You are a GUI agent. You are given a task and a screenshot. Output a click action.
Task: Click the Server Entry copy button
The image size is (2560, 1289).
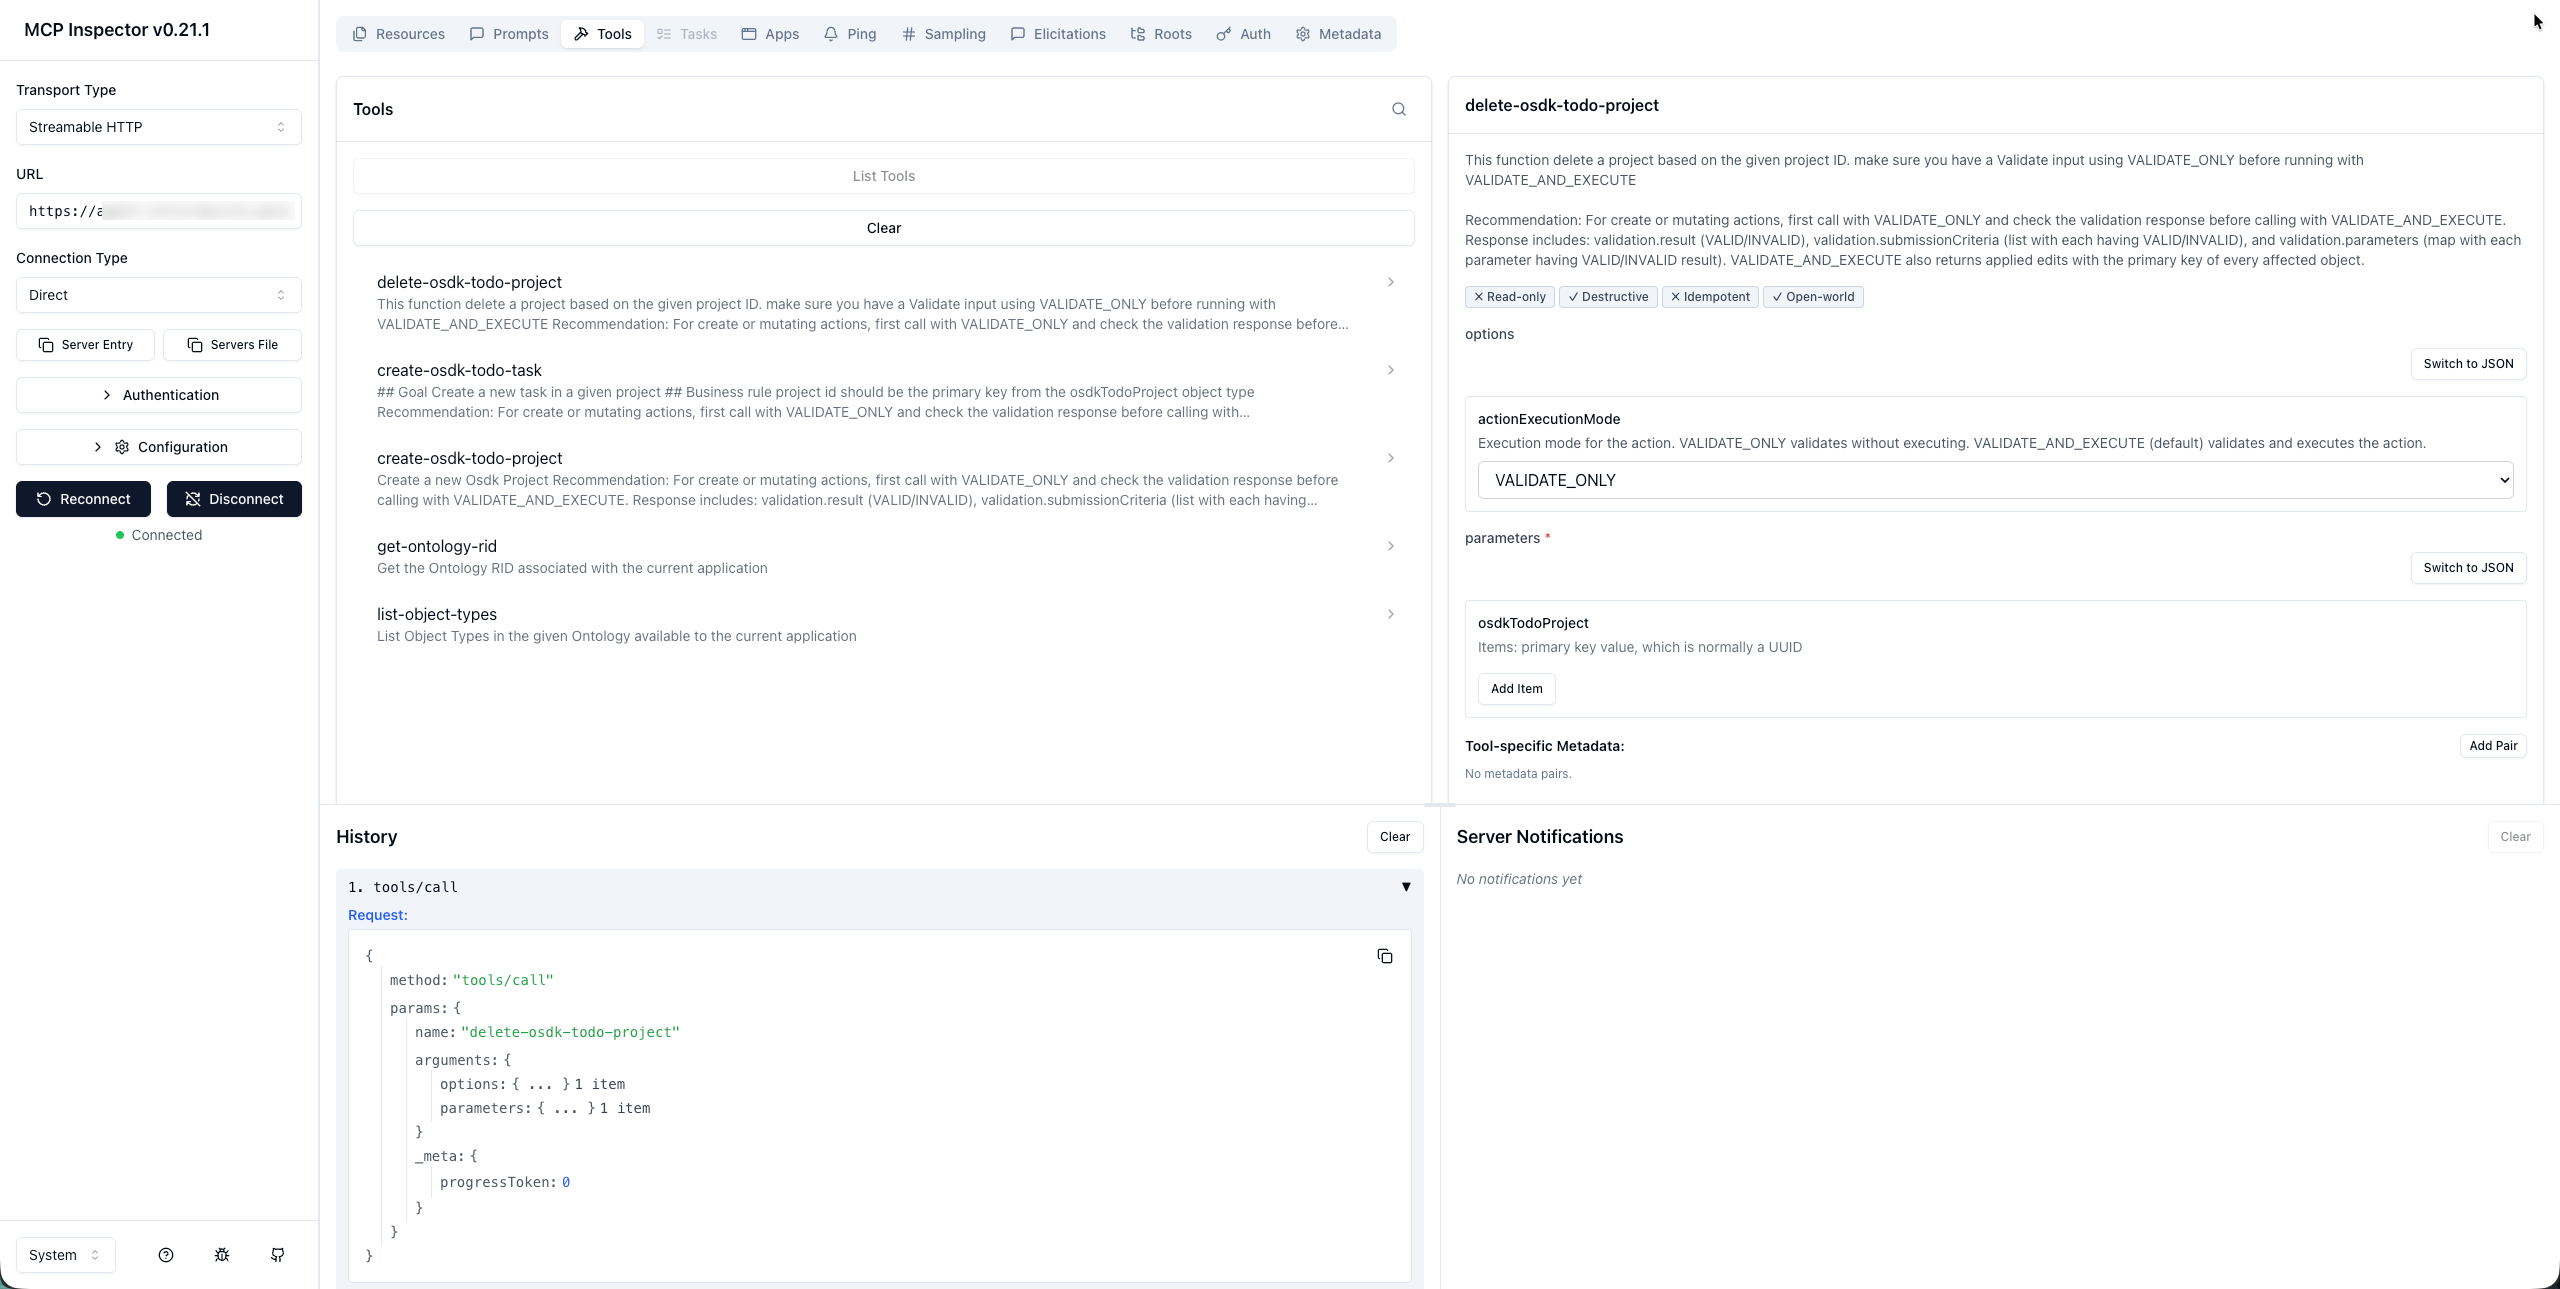point(85,345)
